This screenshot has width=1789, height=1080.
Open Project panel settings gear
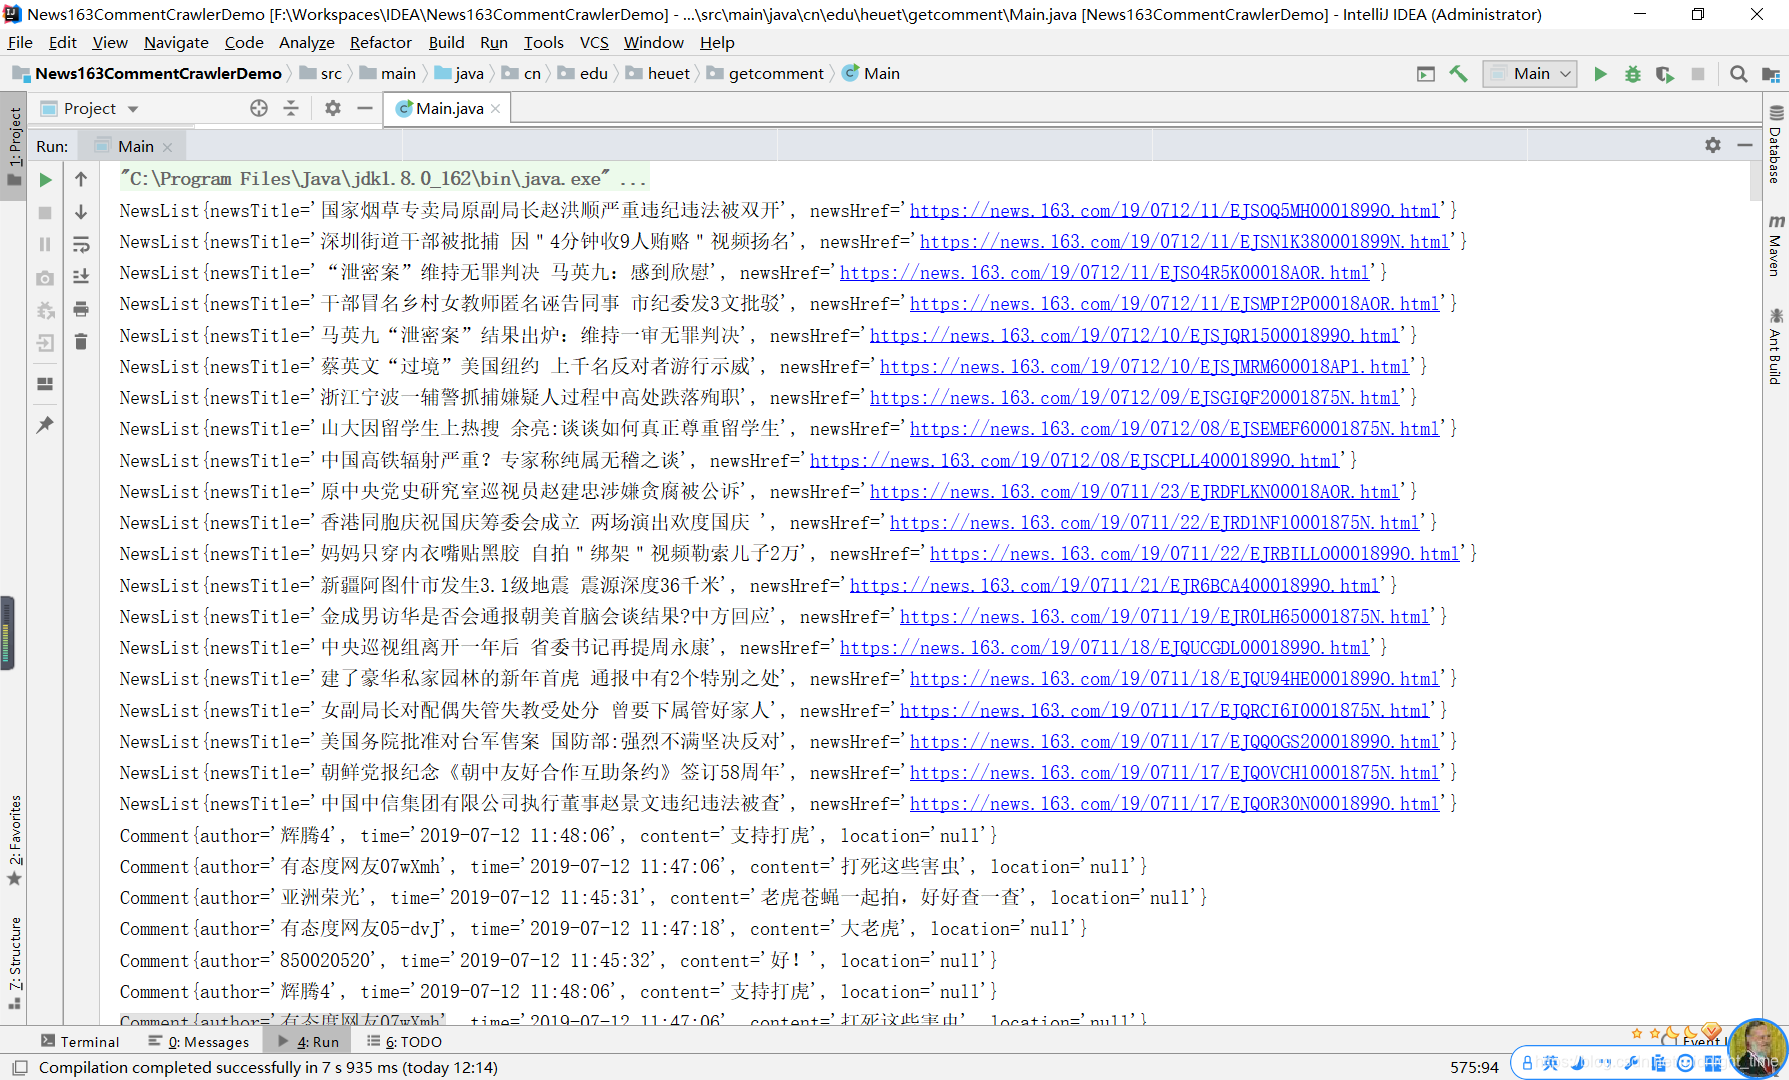(x=333, y=108)
